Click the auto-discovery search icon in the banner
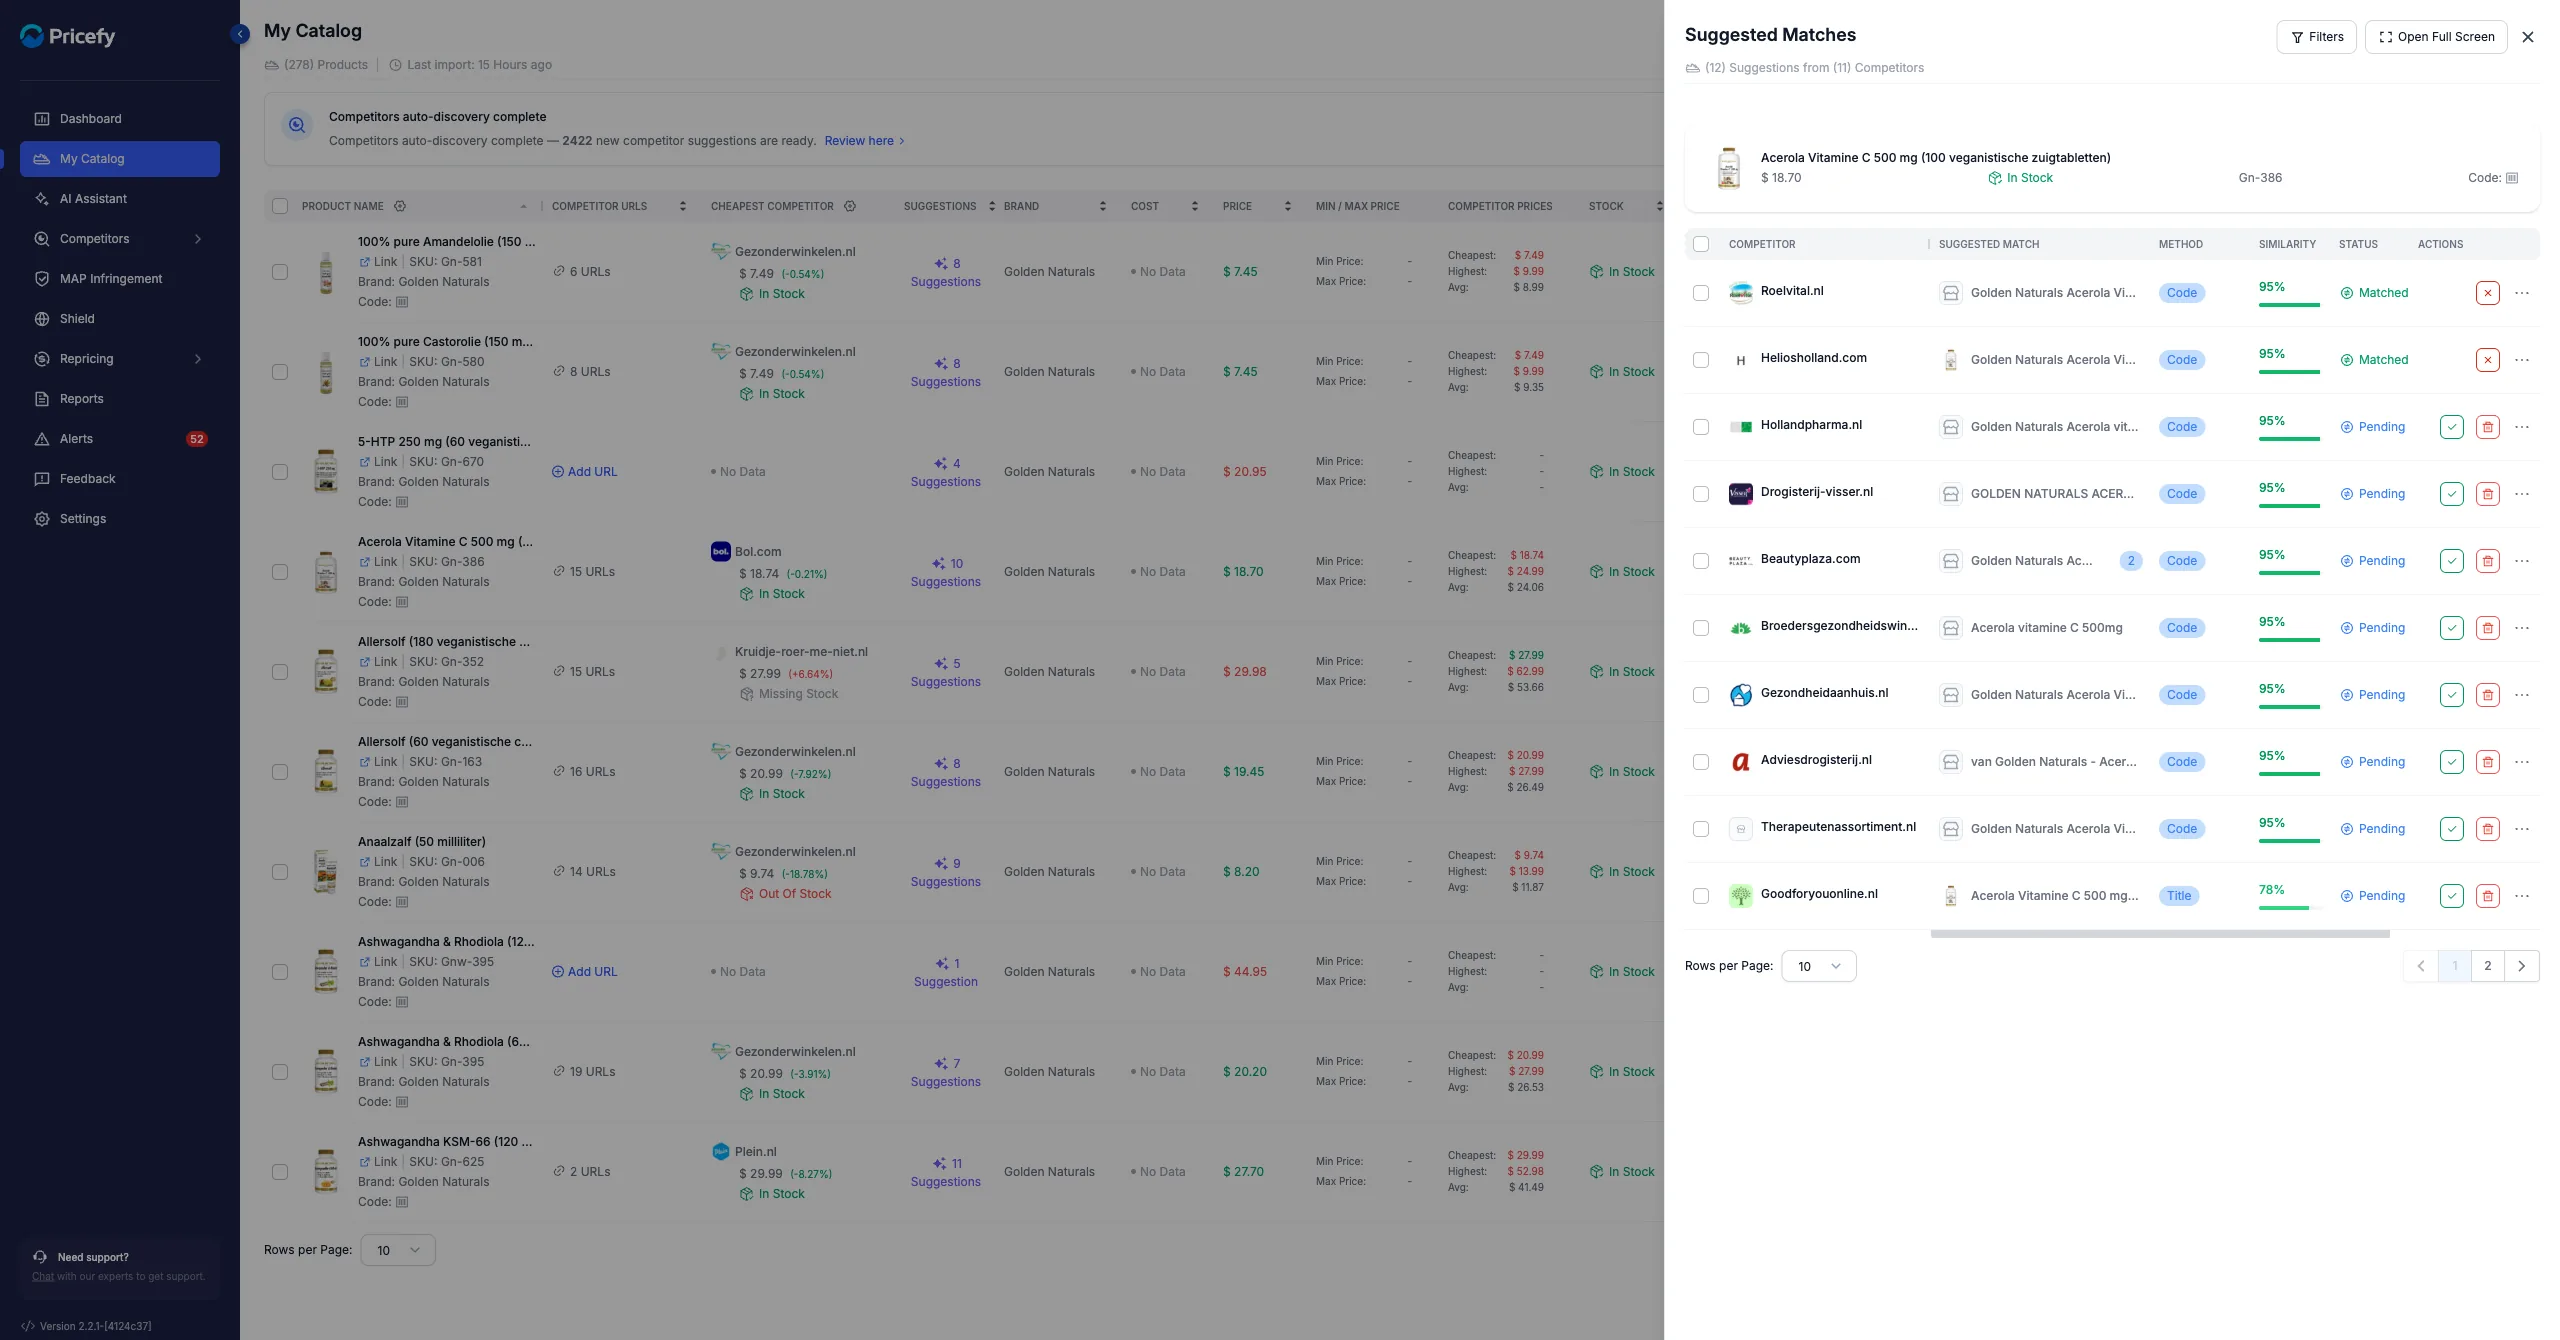Image resolution: width=2560 pixels, height=1340 pixels. (297, 125)
